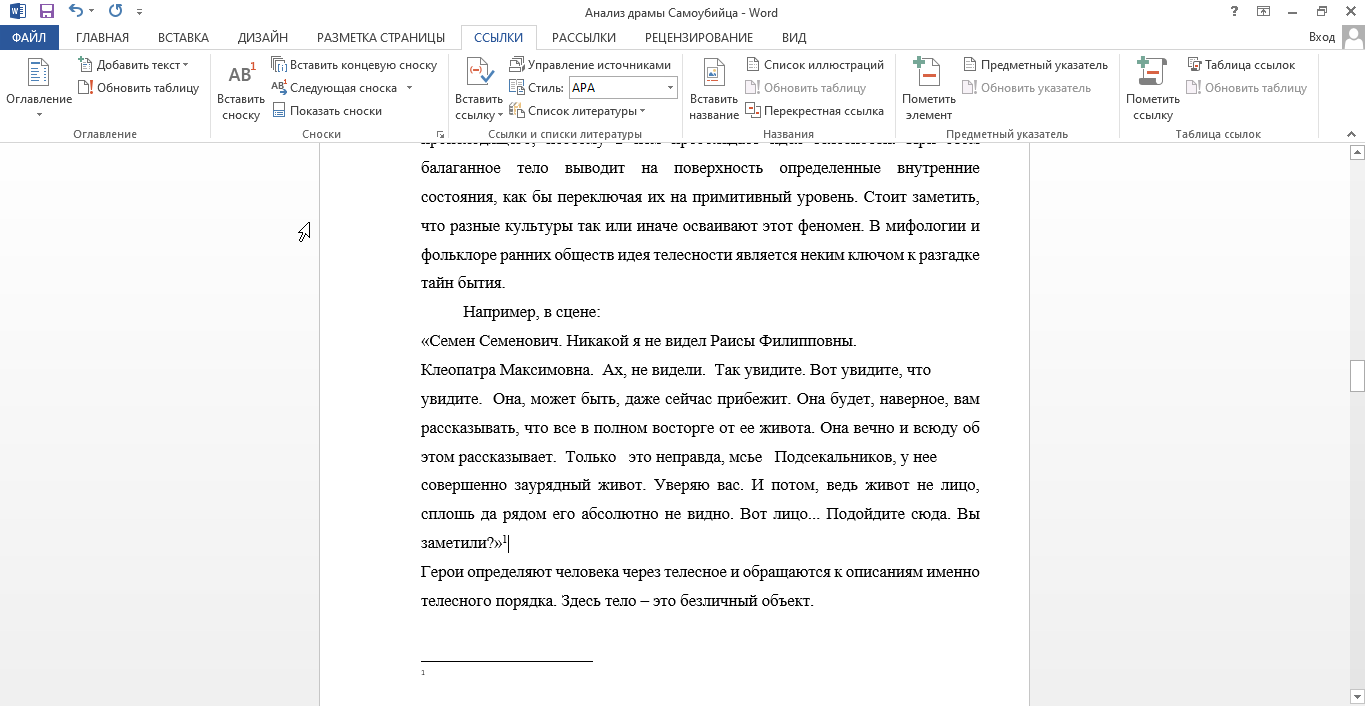
Task: Undo the last action in the toolbar
Action: pyautogui.click(x=76, y=12)
